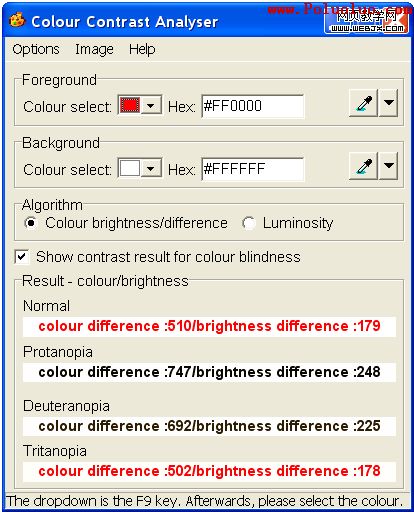Open the Help menu

coord(142,49)
